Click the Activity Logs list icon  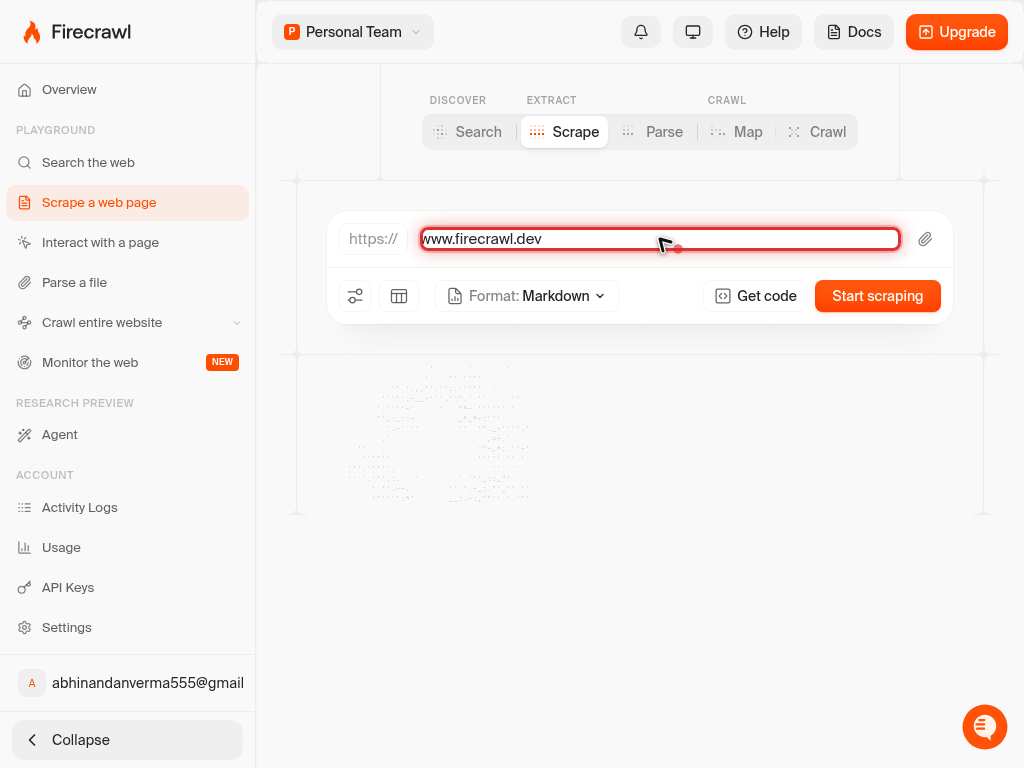pyautogui.click(x=24, y=507)
